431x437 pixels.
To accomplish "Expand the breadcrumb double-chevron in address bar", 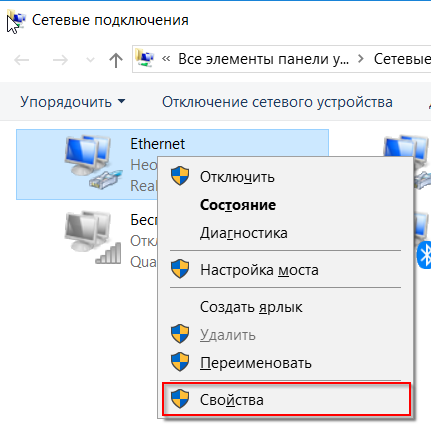I will pos(166,59).
